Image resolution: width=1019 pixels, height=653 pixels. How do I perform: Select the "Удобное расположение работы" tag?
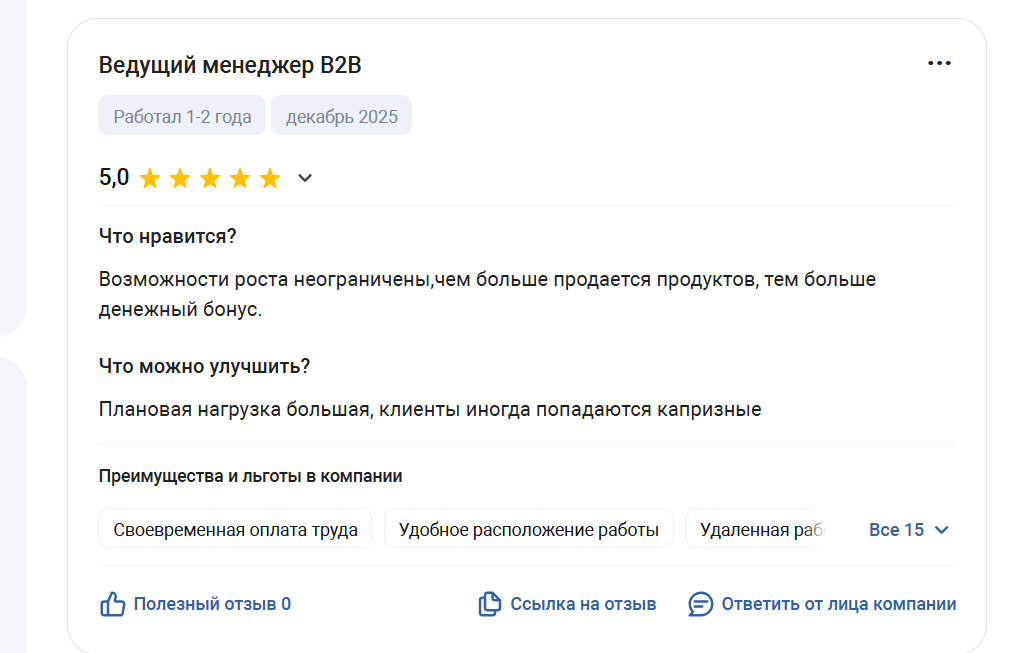click(x=528, y=529)
